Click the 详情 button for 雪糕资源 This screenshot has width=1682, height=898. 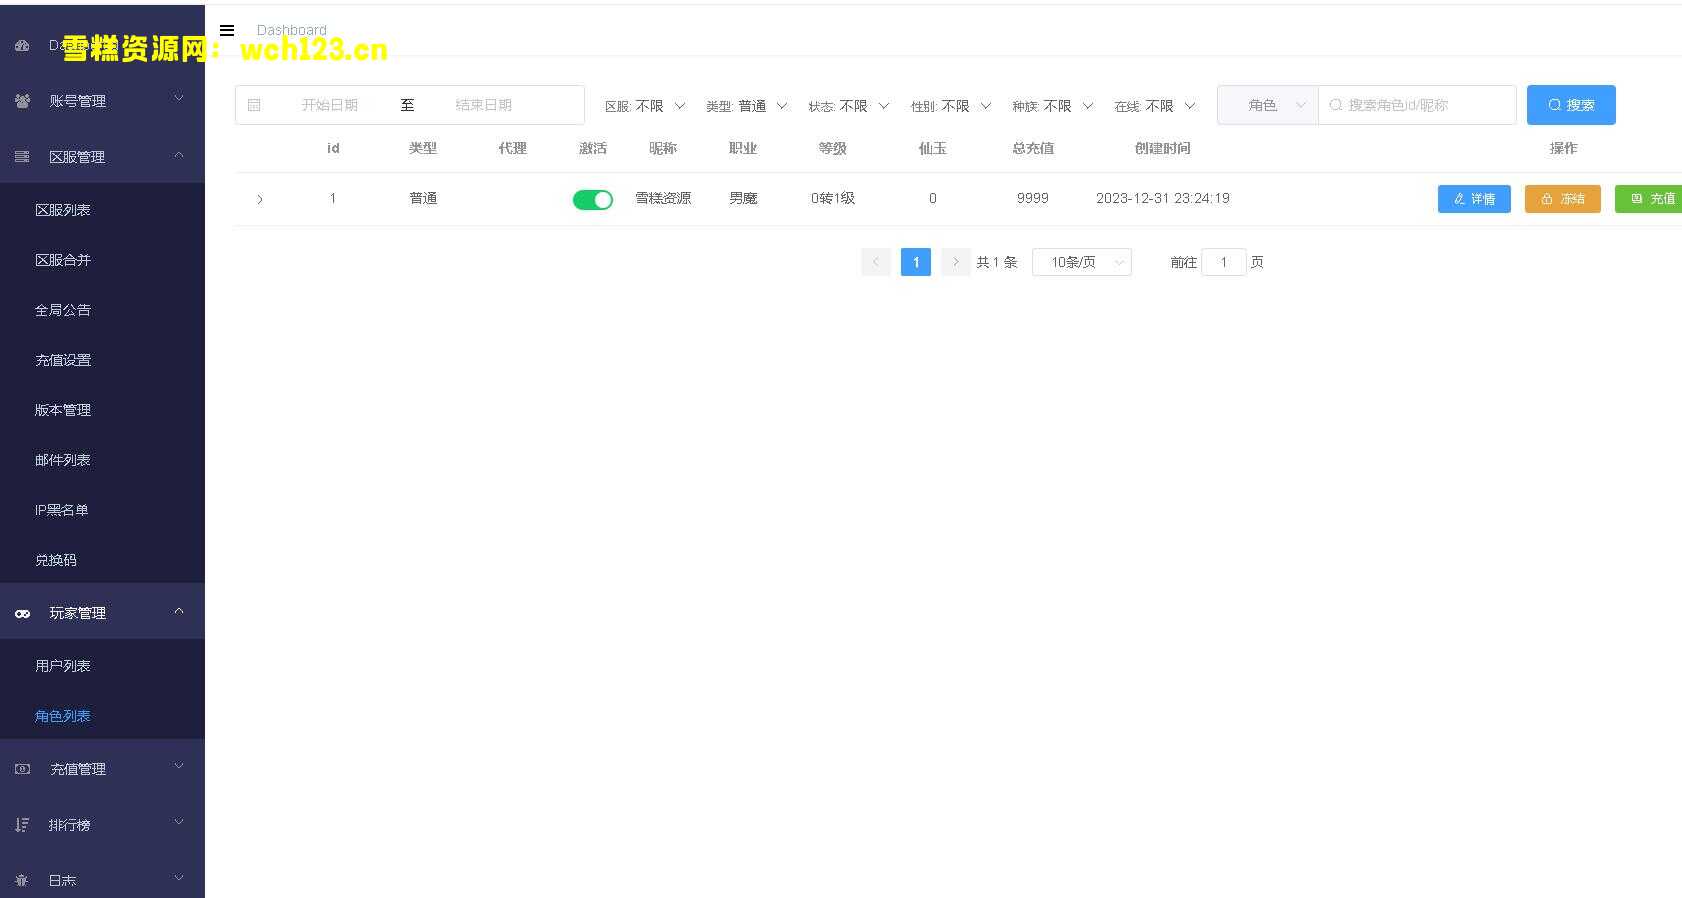click(x=1474, y=199)
